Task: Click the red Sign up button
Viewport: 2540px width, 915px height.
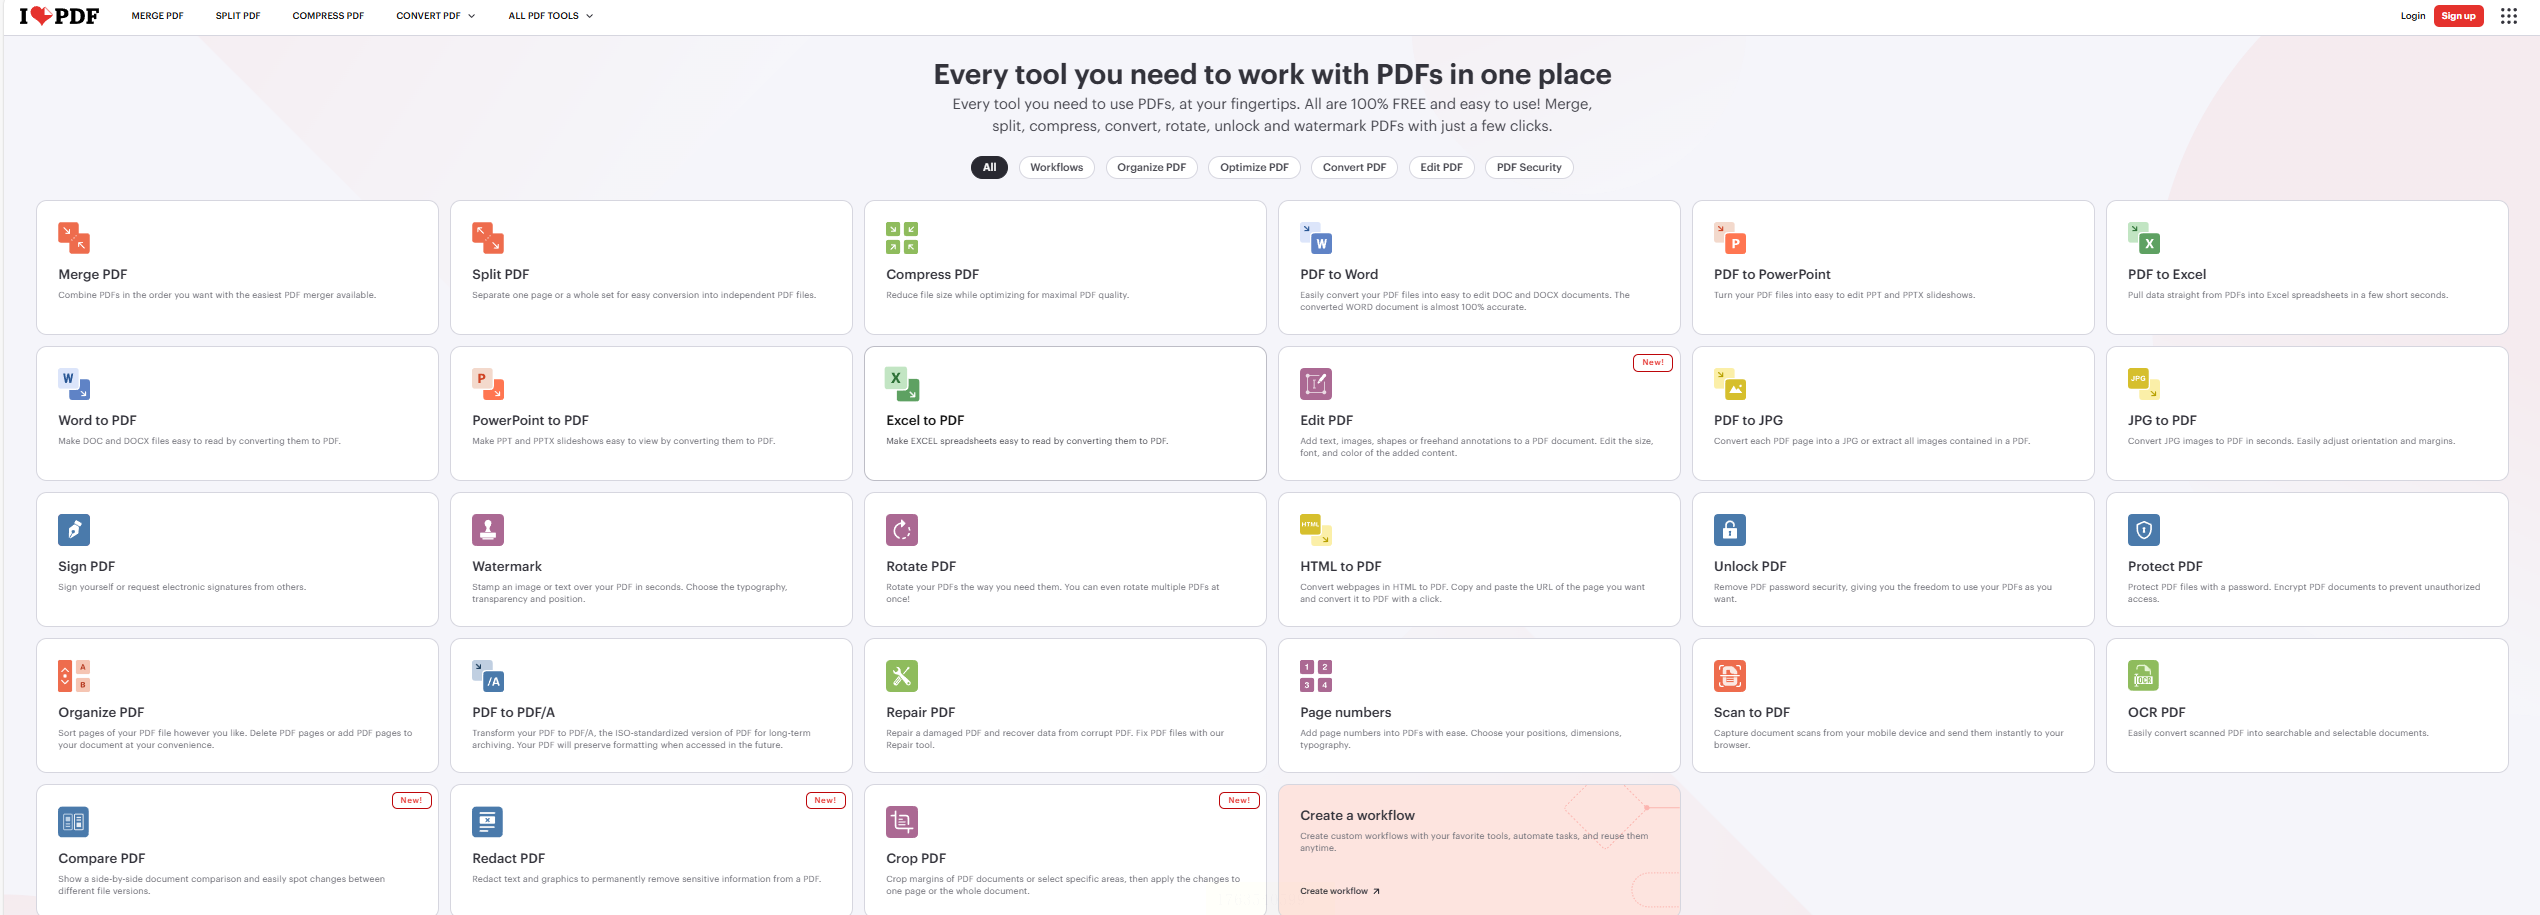Action: 2458,16
